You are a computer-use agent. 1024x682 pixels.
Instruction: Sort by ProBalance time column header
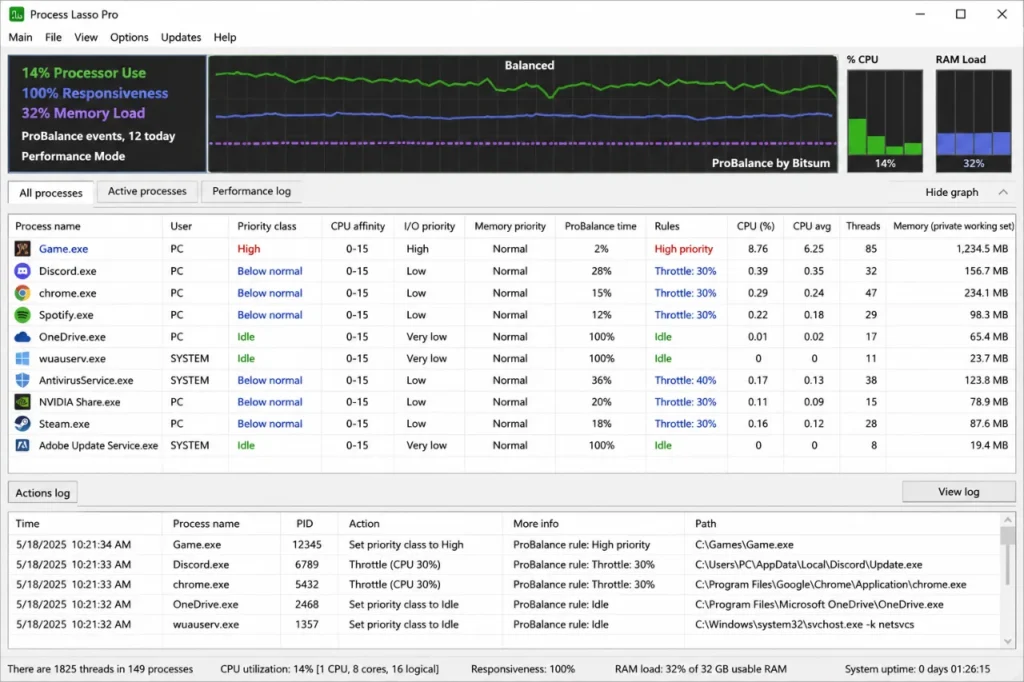[600, 226]
